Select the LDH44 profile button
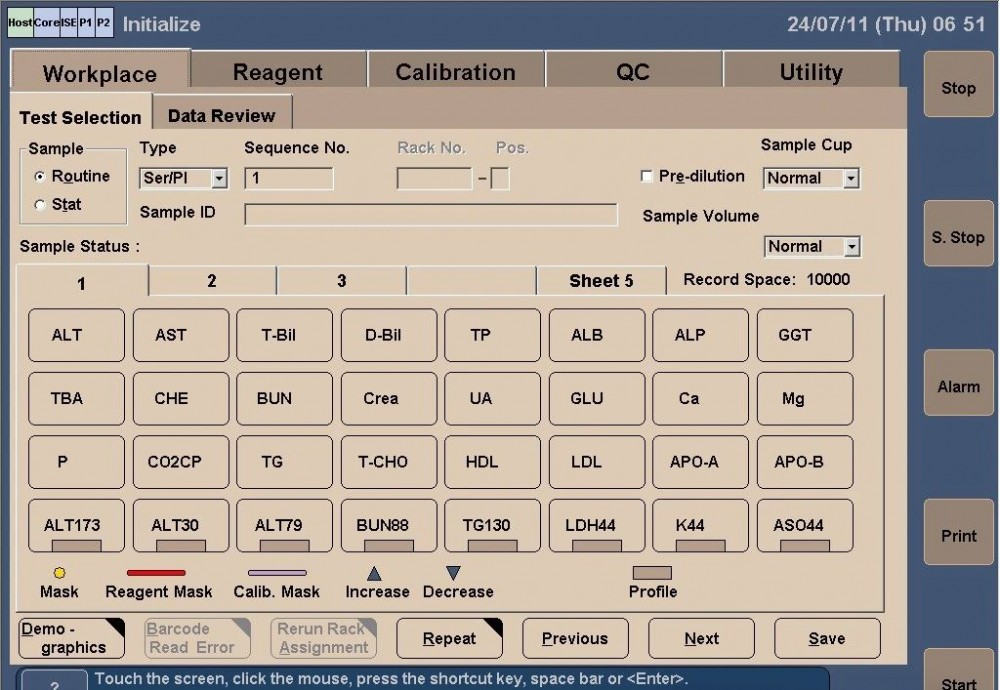The image size is (1000, 690). [597, 525]
